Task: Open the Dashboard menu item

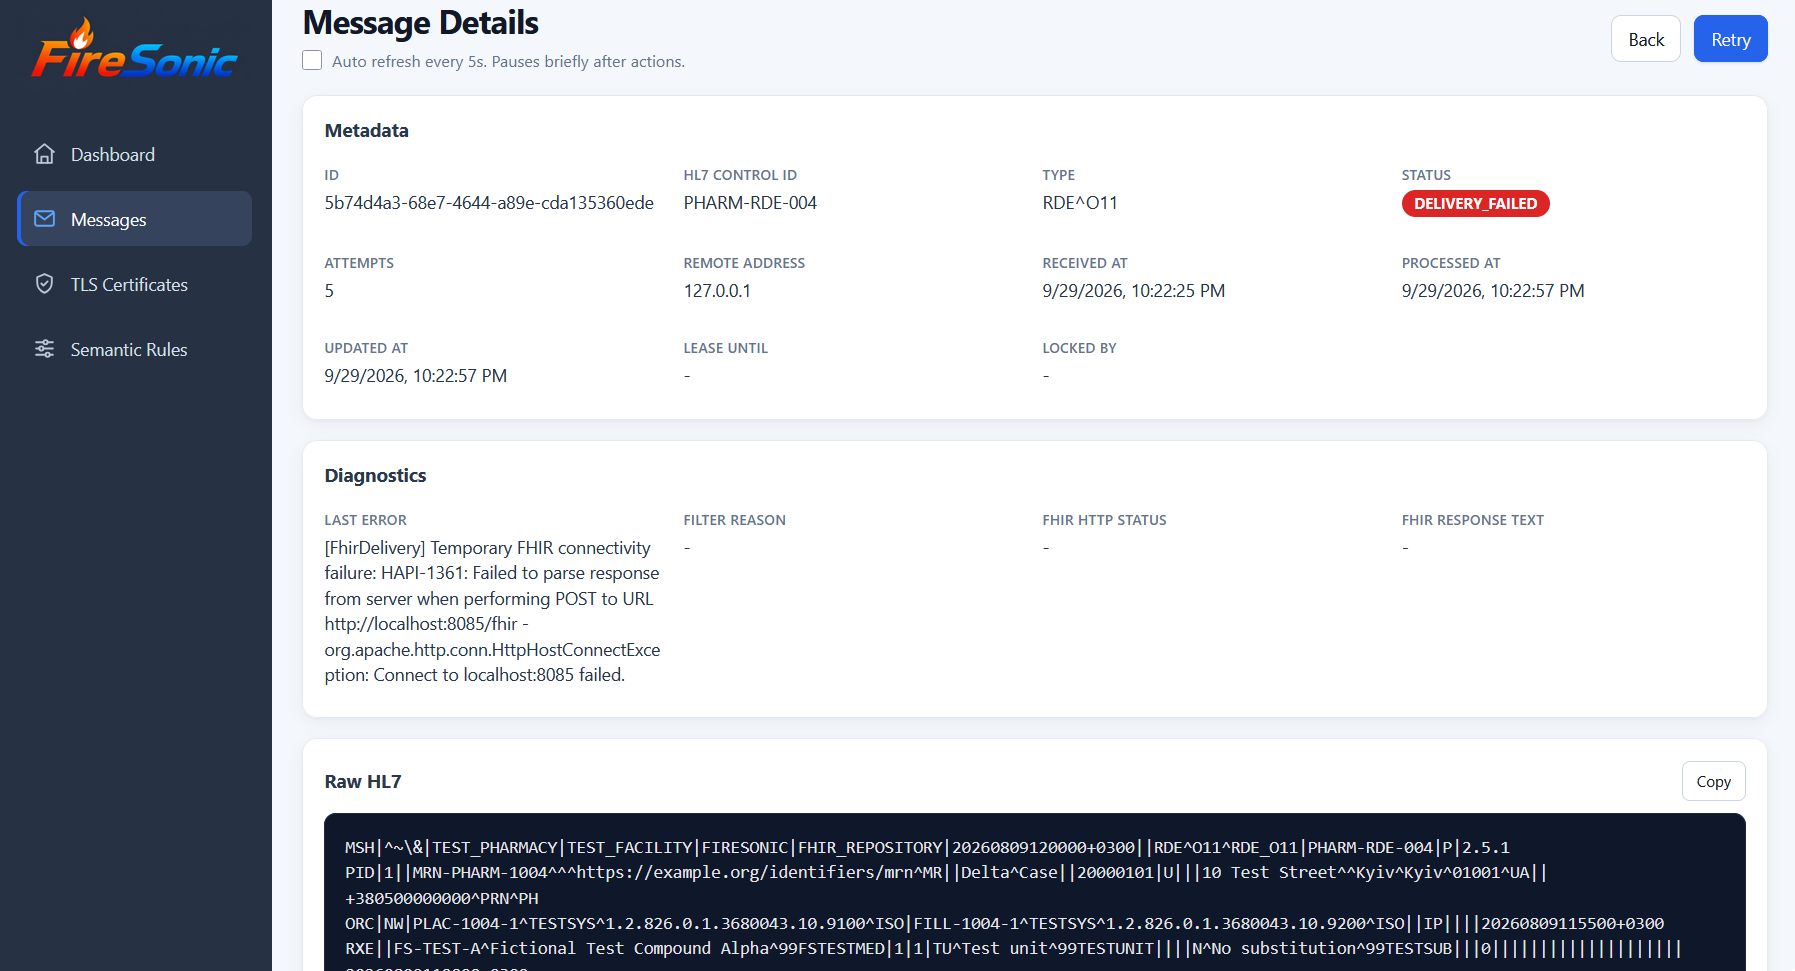Action: (135, 154)
